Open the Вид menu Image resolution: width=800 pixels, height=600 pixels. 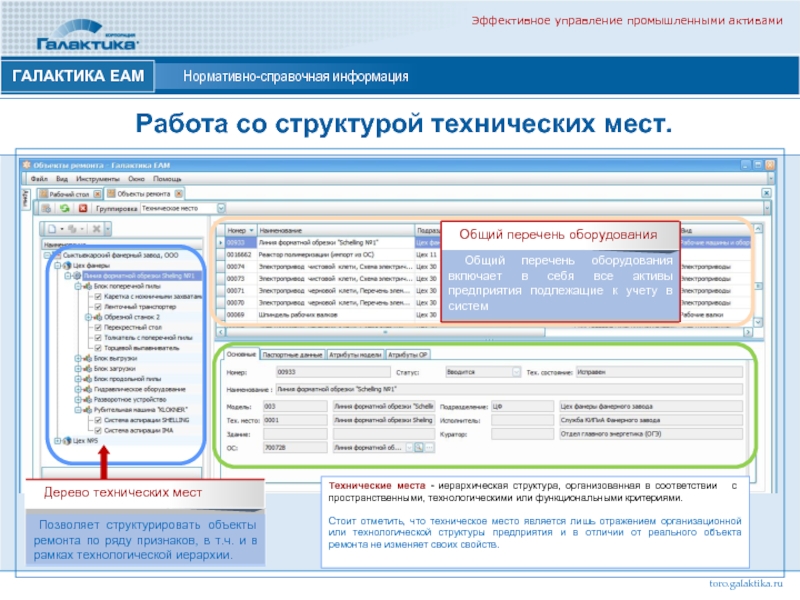tap(62, 179)
